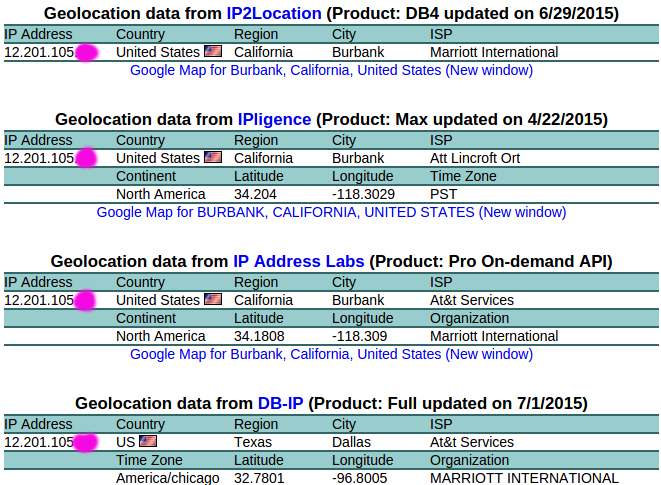Click city value Dallas
This screenshot has height=485, width=661.
pyautogui.click(x=352, y=442)
